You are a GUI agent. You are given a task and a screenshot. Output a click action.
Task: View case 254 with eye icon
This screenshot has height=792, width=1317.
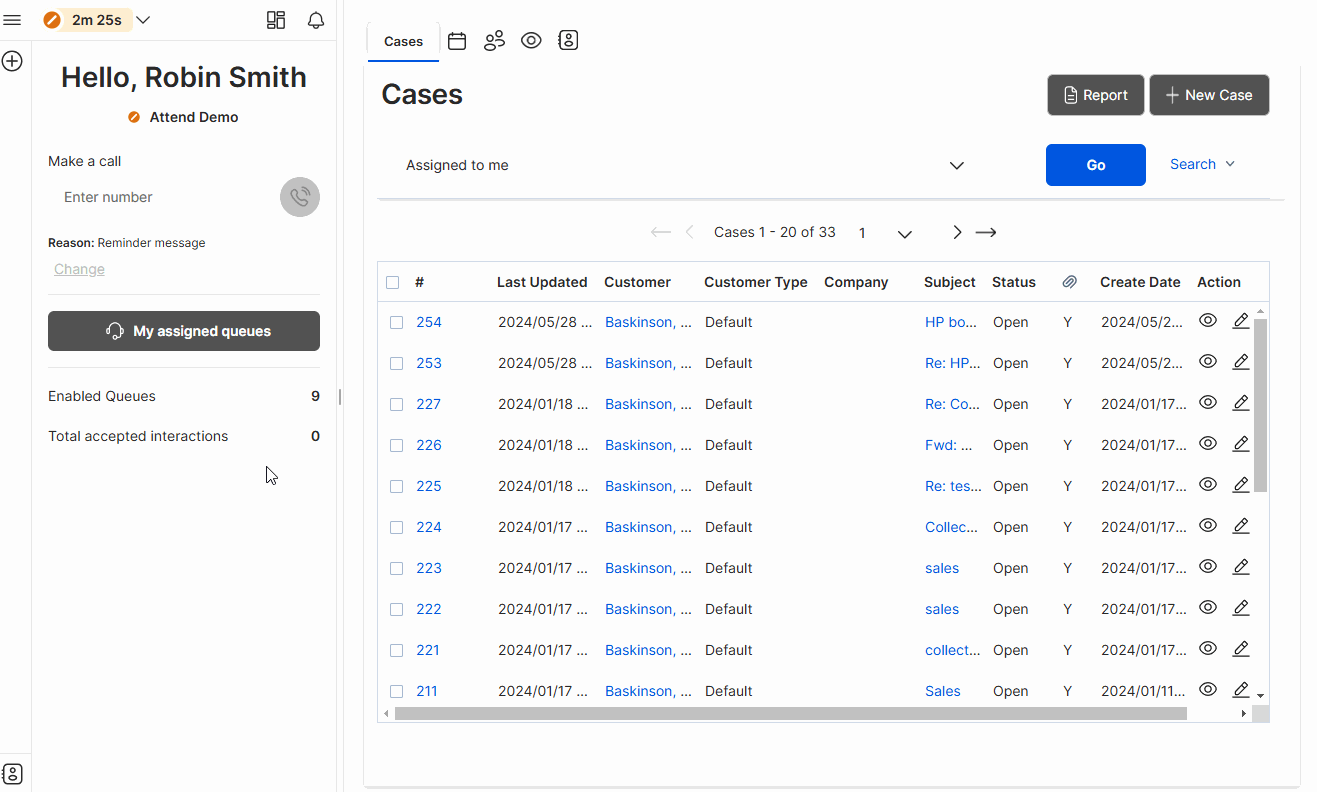[1208, 320]
